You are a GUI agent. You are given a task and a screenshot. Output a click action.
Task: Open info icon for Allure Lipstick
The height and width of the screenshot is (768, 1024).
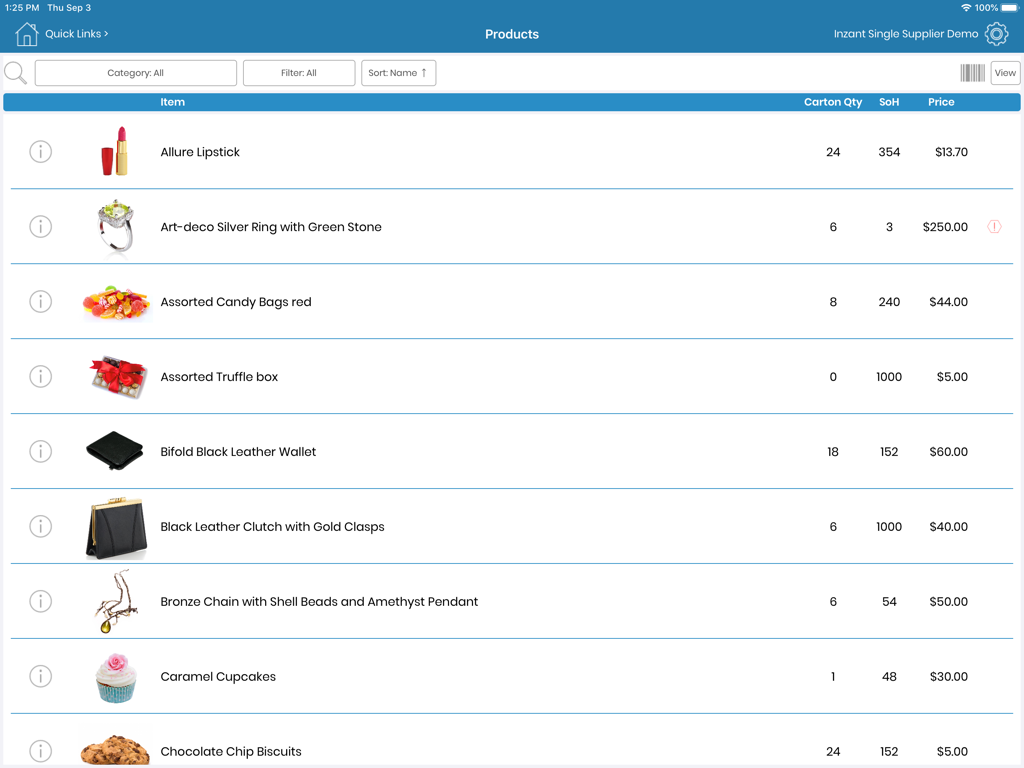click(x=40, y=151)
